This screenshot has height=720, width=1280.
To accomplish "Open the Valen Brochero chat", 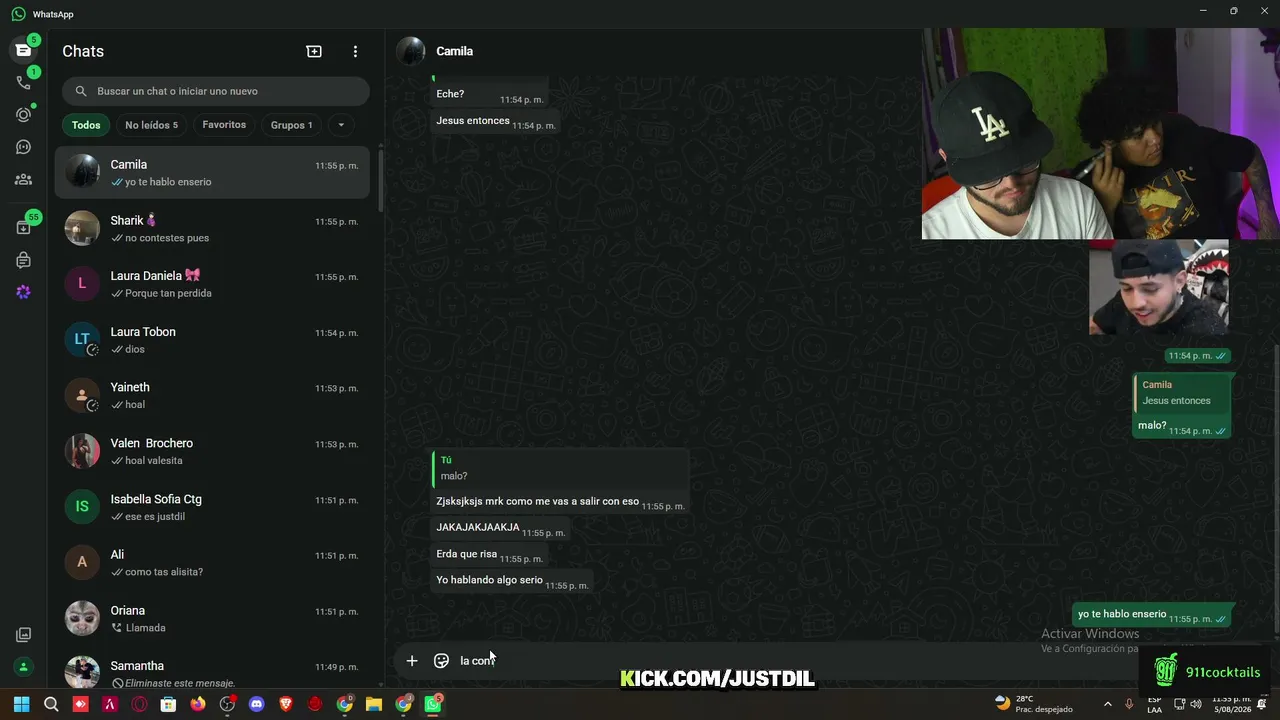I will point(212,451).
